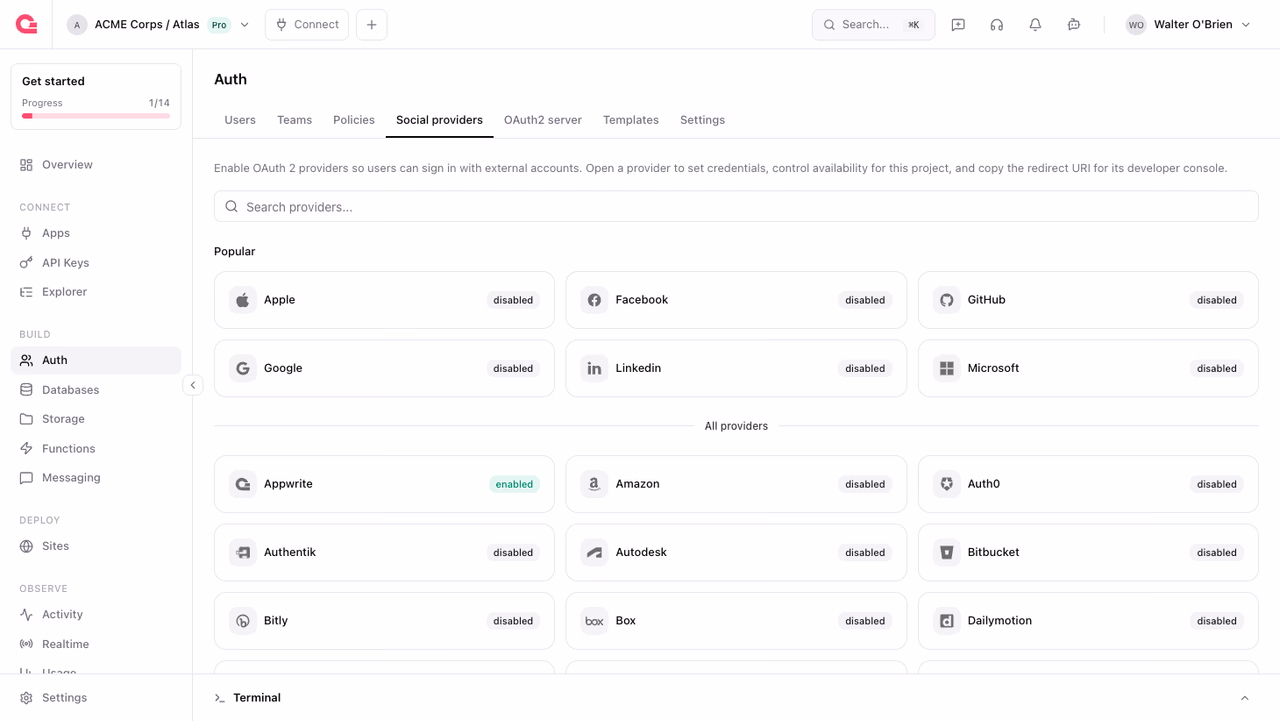Click the Apple provider logo icon

click(243, 300)
